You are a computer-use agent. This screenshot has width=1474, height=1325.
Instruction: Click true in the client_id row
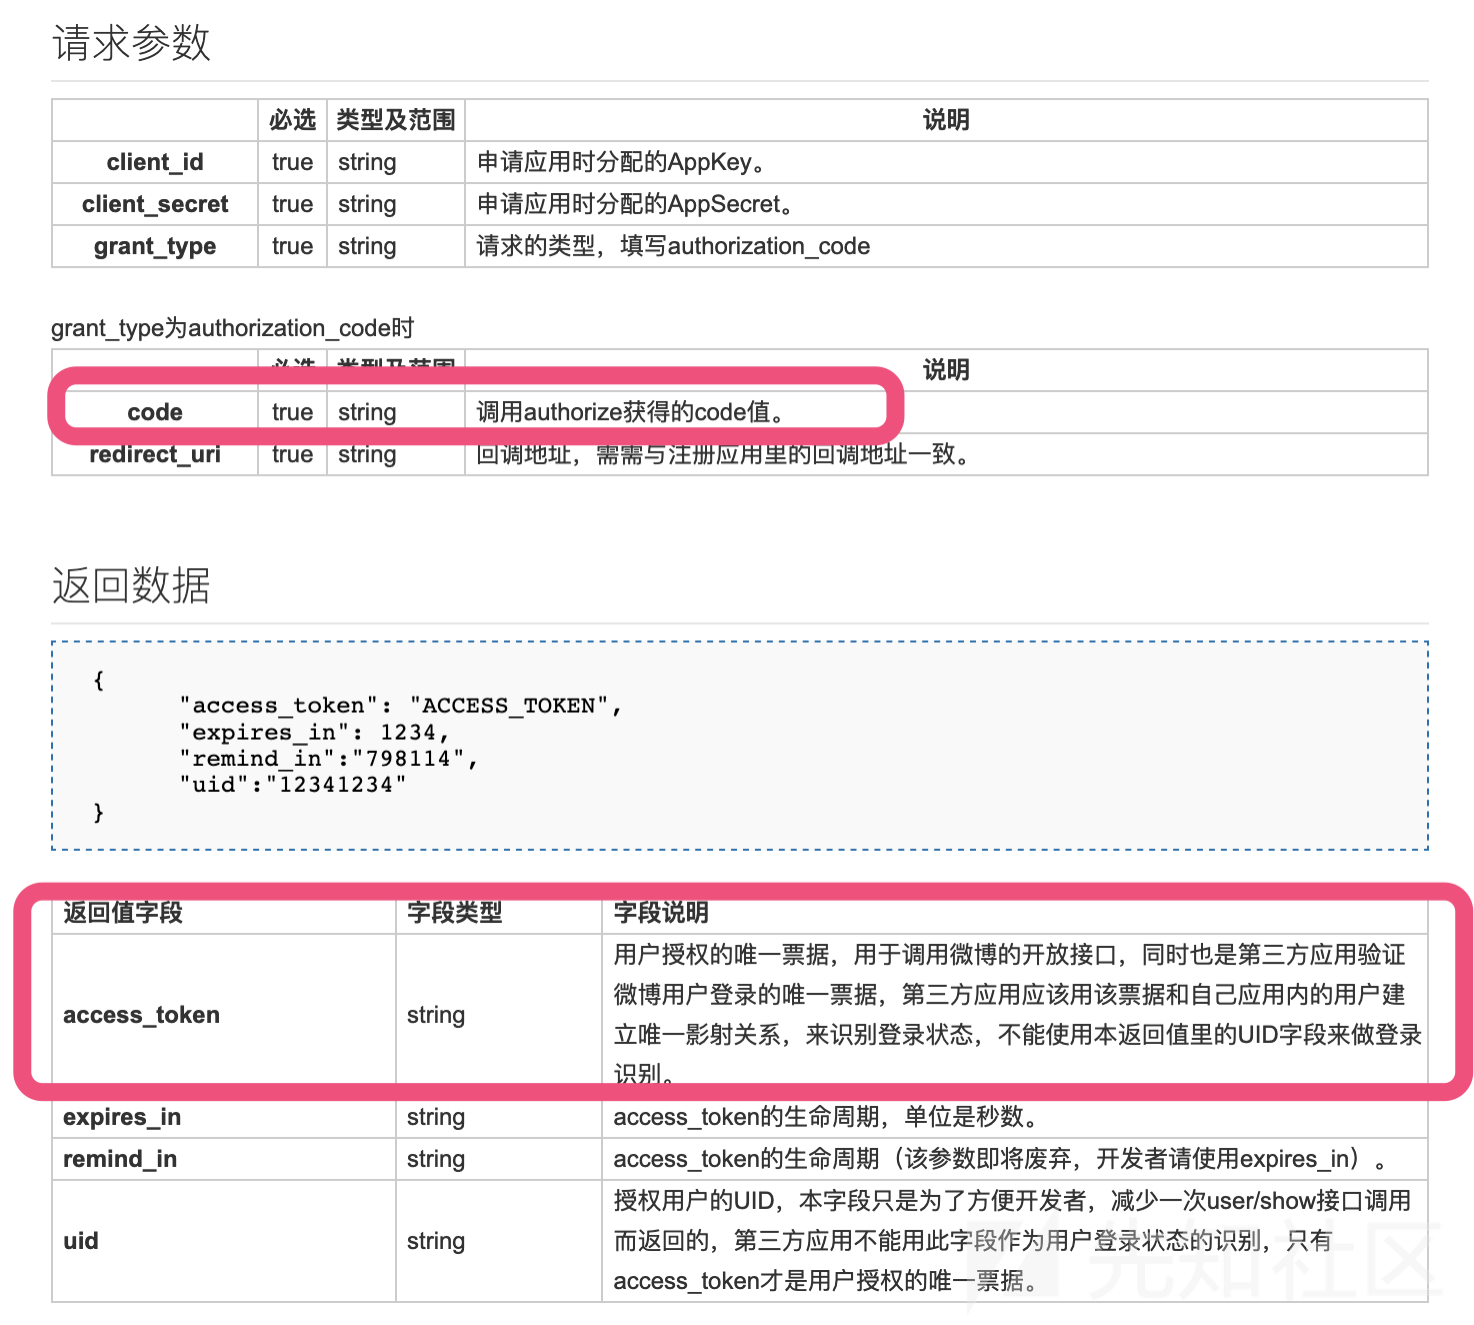click(x=292, y=162)
